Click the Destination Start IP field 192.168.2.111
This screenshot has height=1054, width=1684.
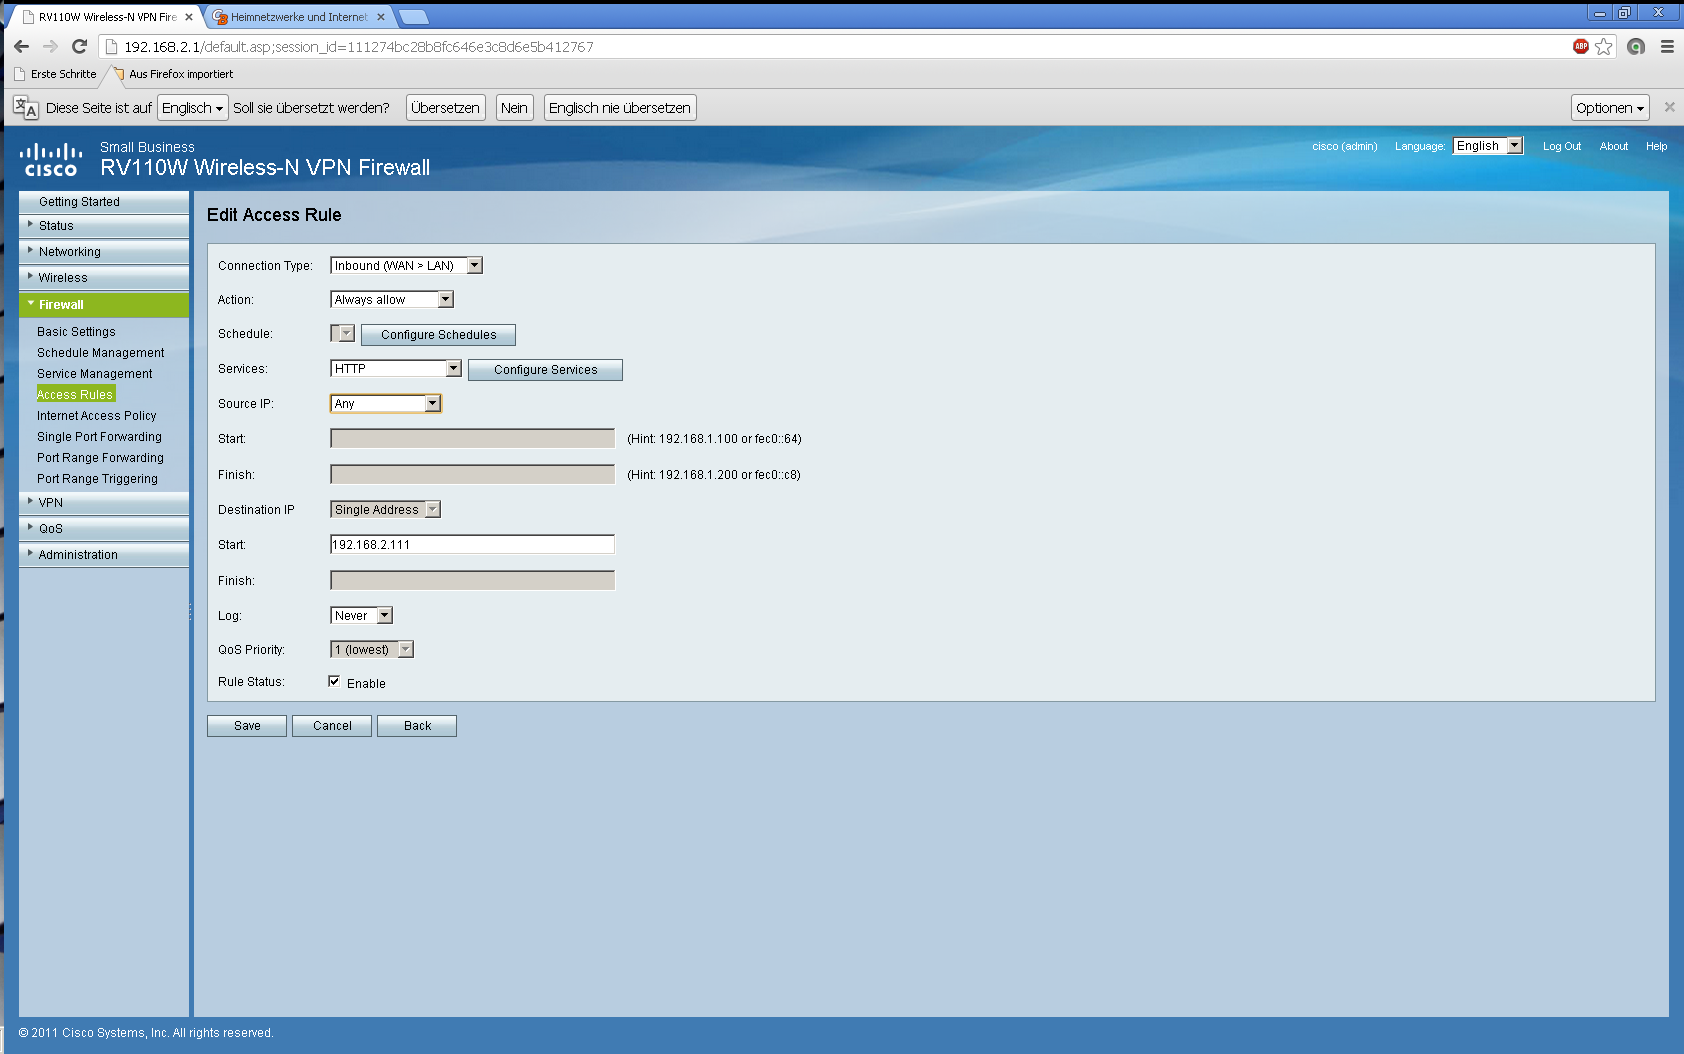(472, 545)
